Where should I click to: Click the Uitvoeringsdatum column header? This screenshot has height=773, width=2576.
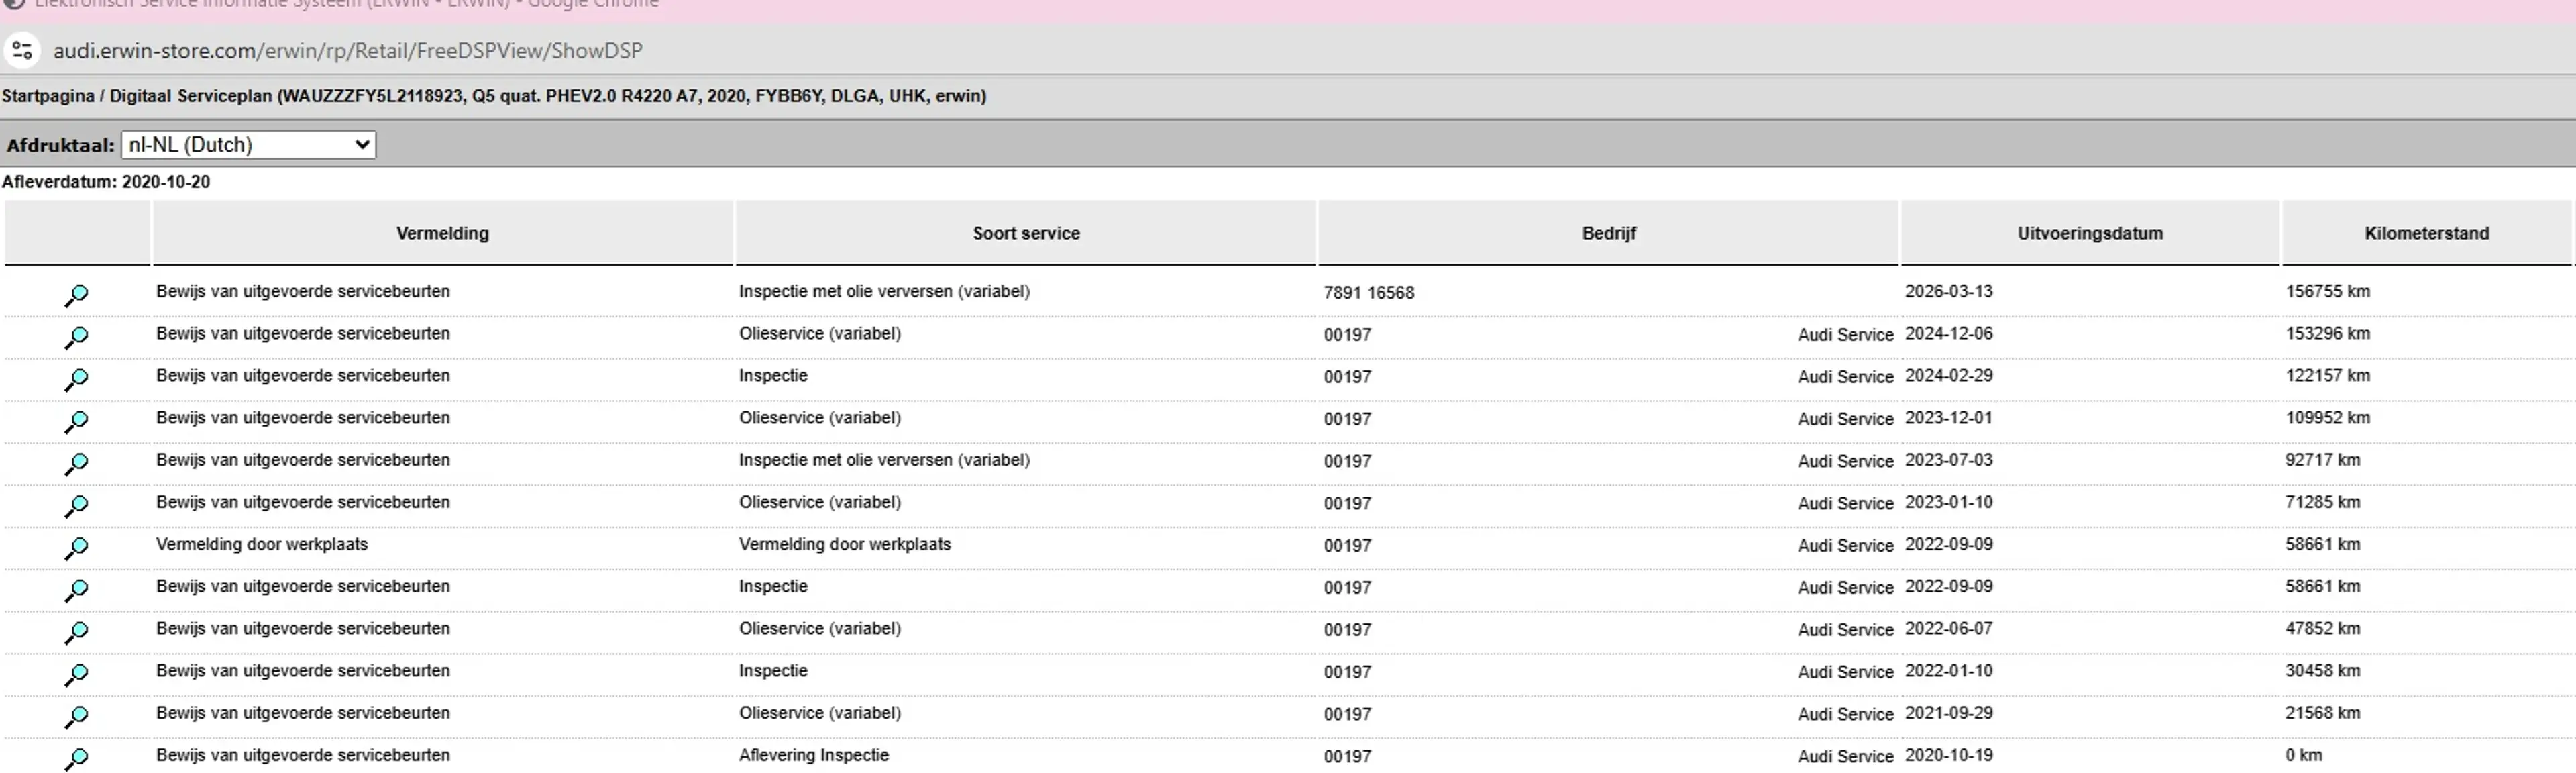(2090, 233)
